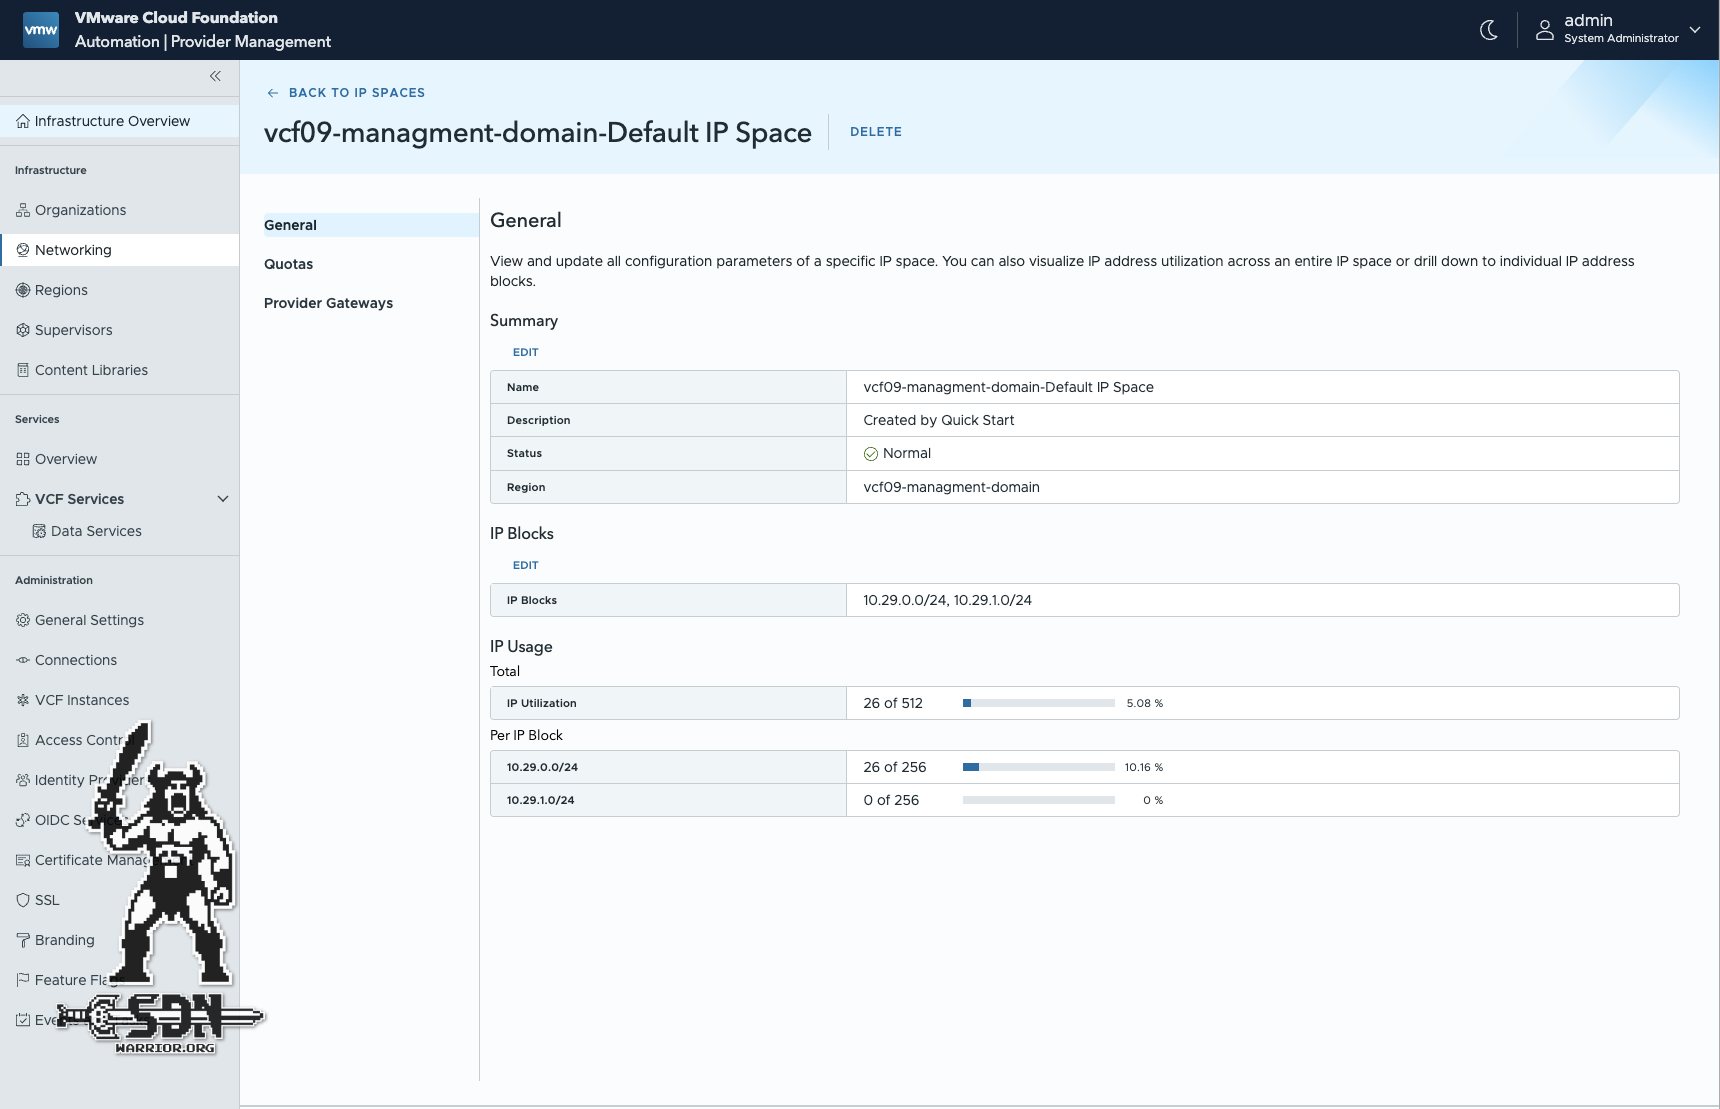Toggle dark mode with the moon icon

pos(1488,30)
